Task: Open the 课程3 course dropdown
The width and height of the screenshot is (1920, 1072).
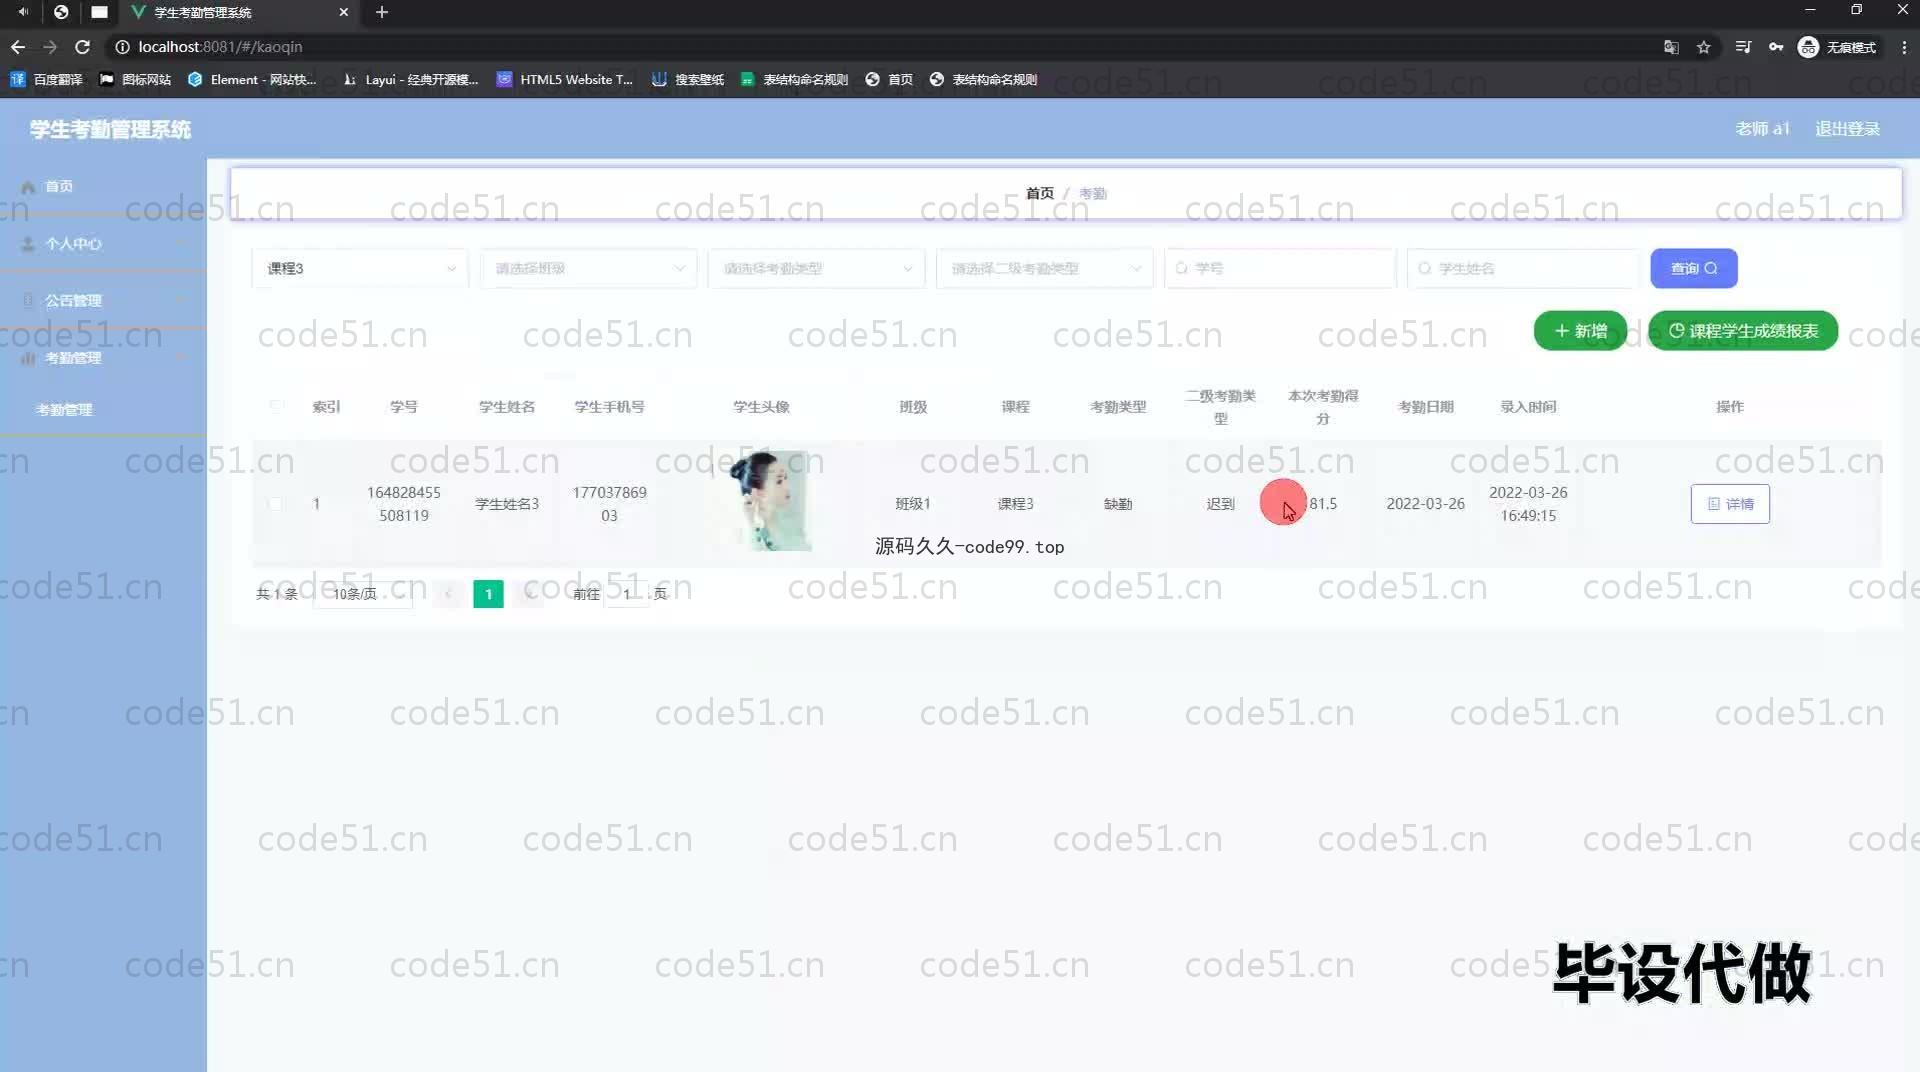Action: (360, 268)
